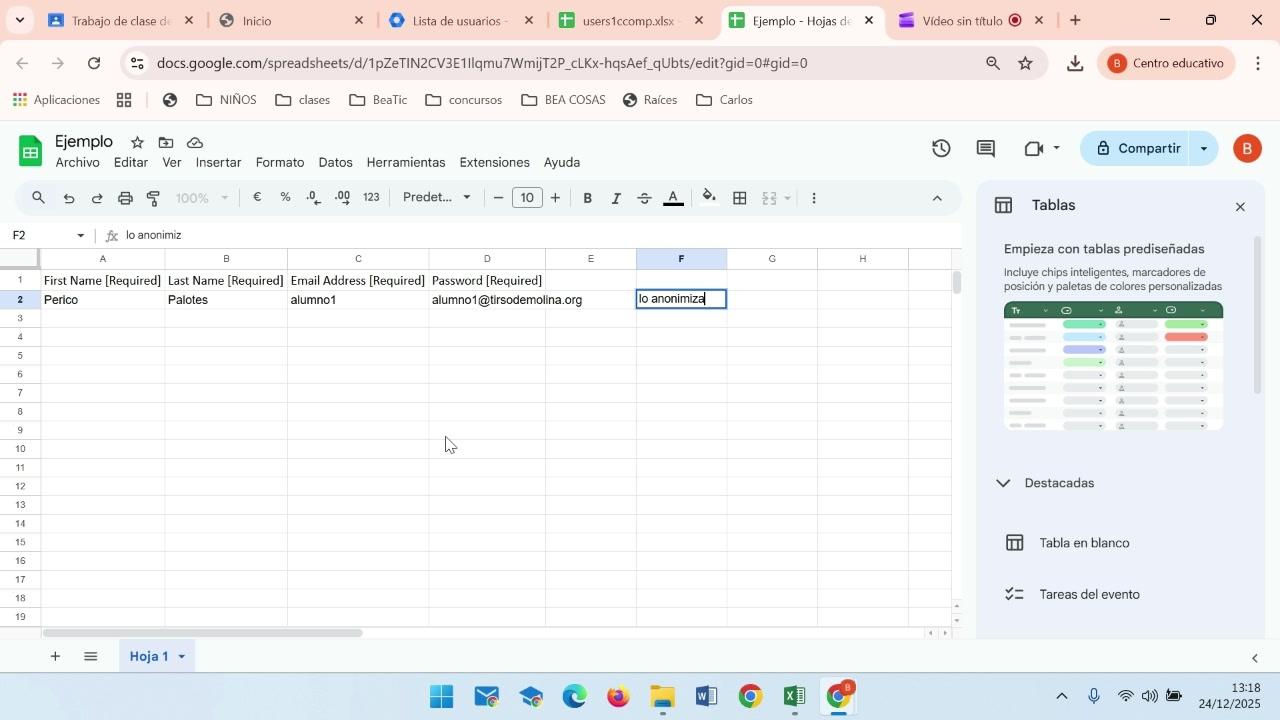Open the Extensiones menu
This screenshot has height=720, width=1280.
pyautogui.click(x=494, y=162)
